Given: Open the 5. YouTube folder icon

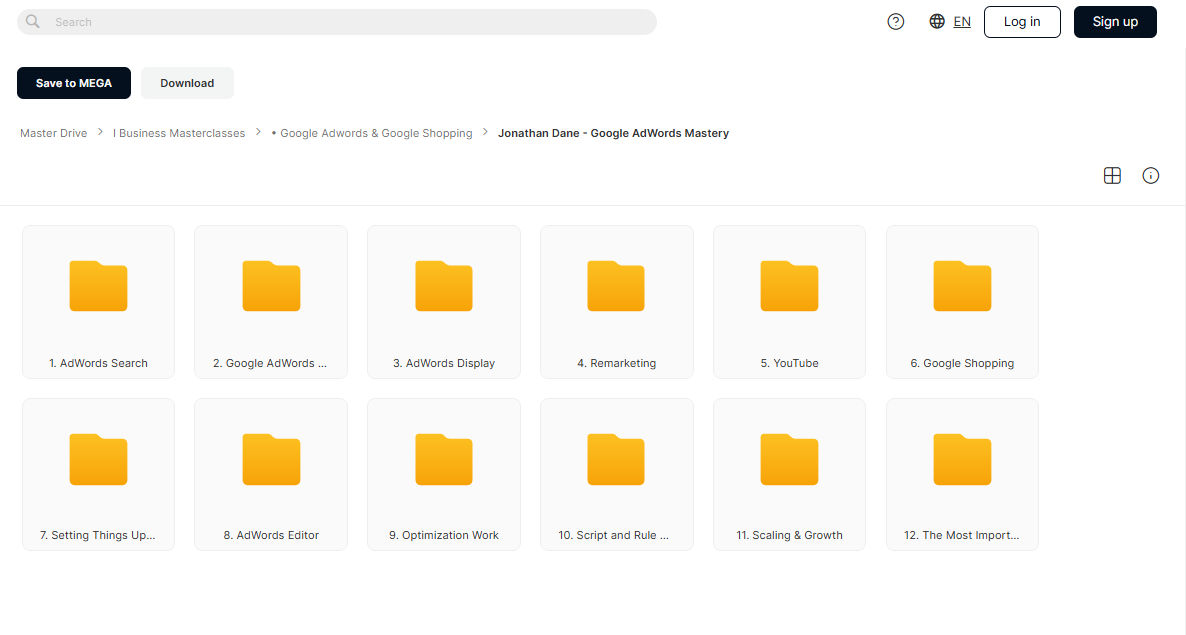Looking at the screenshot, I should tap(789, 286).
